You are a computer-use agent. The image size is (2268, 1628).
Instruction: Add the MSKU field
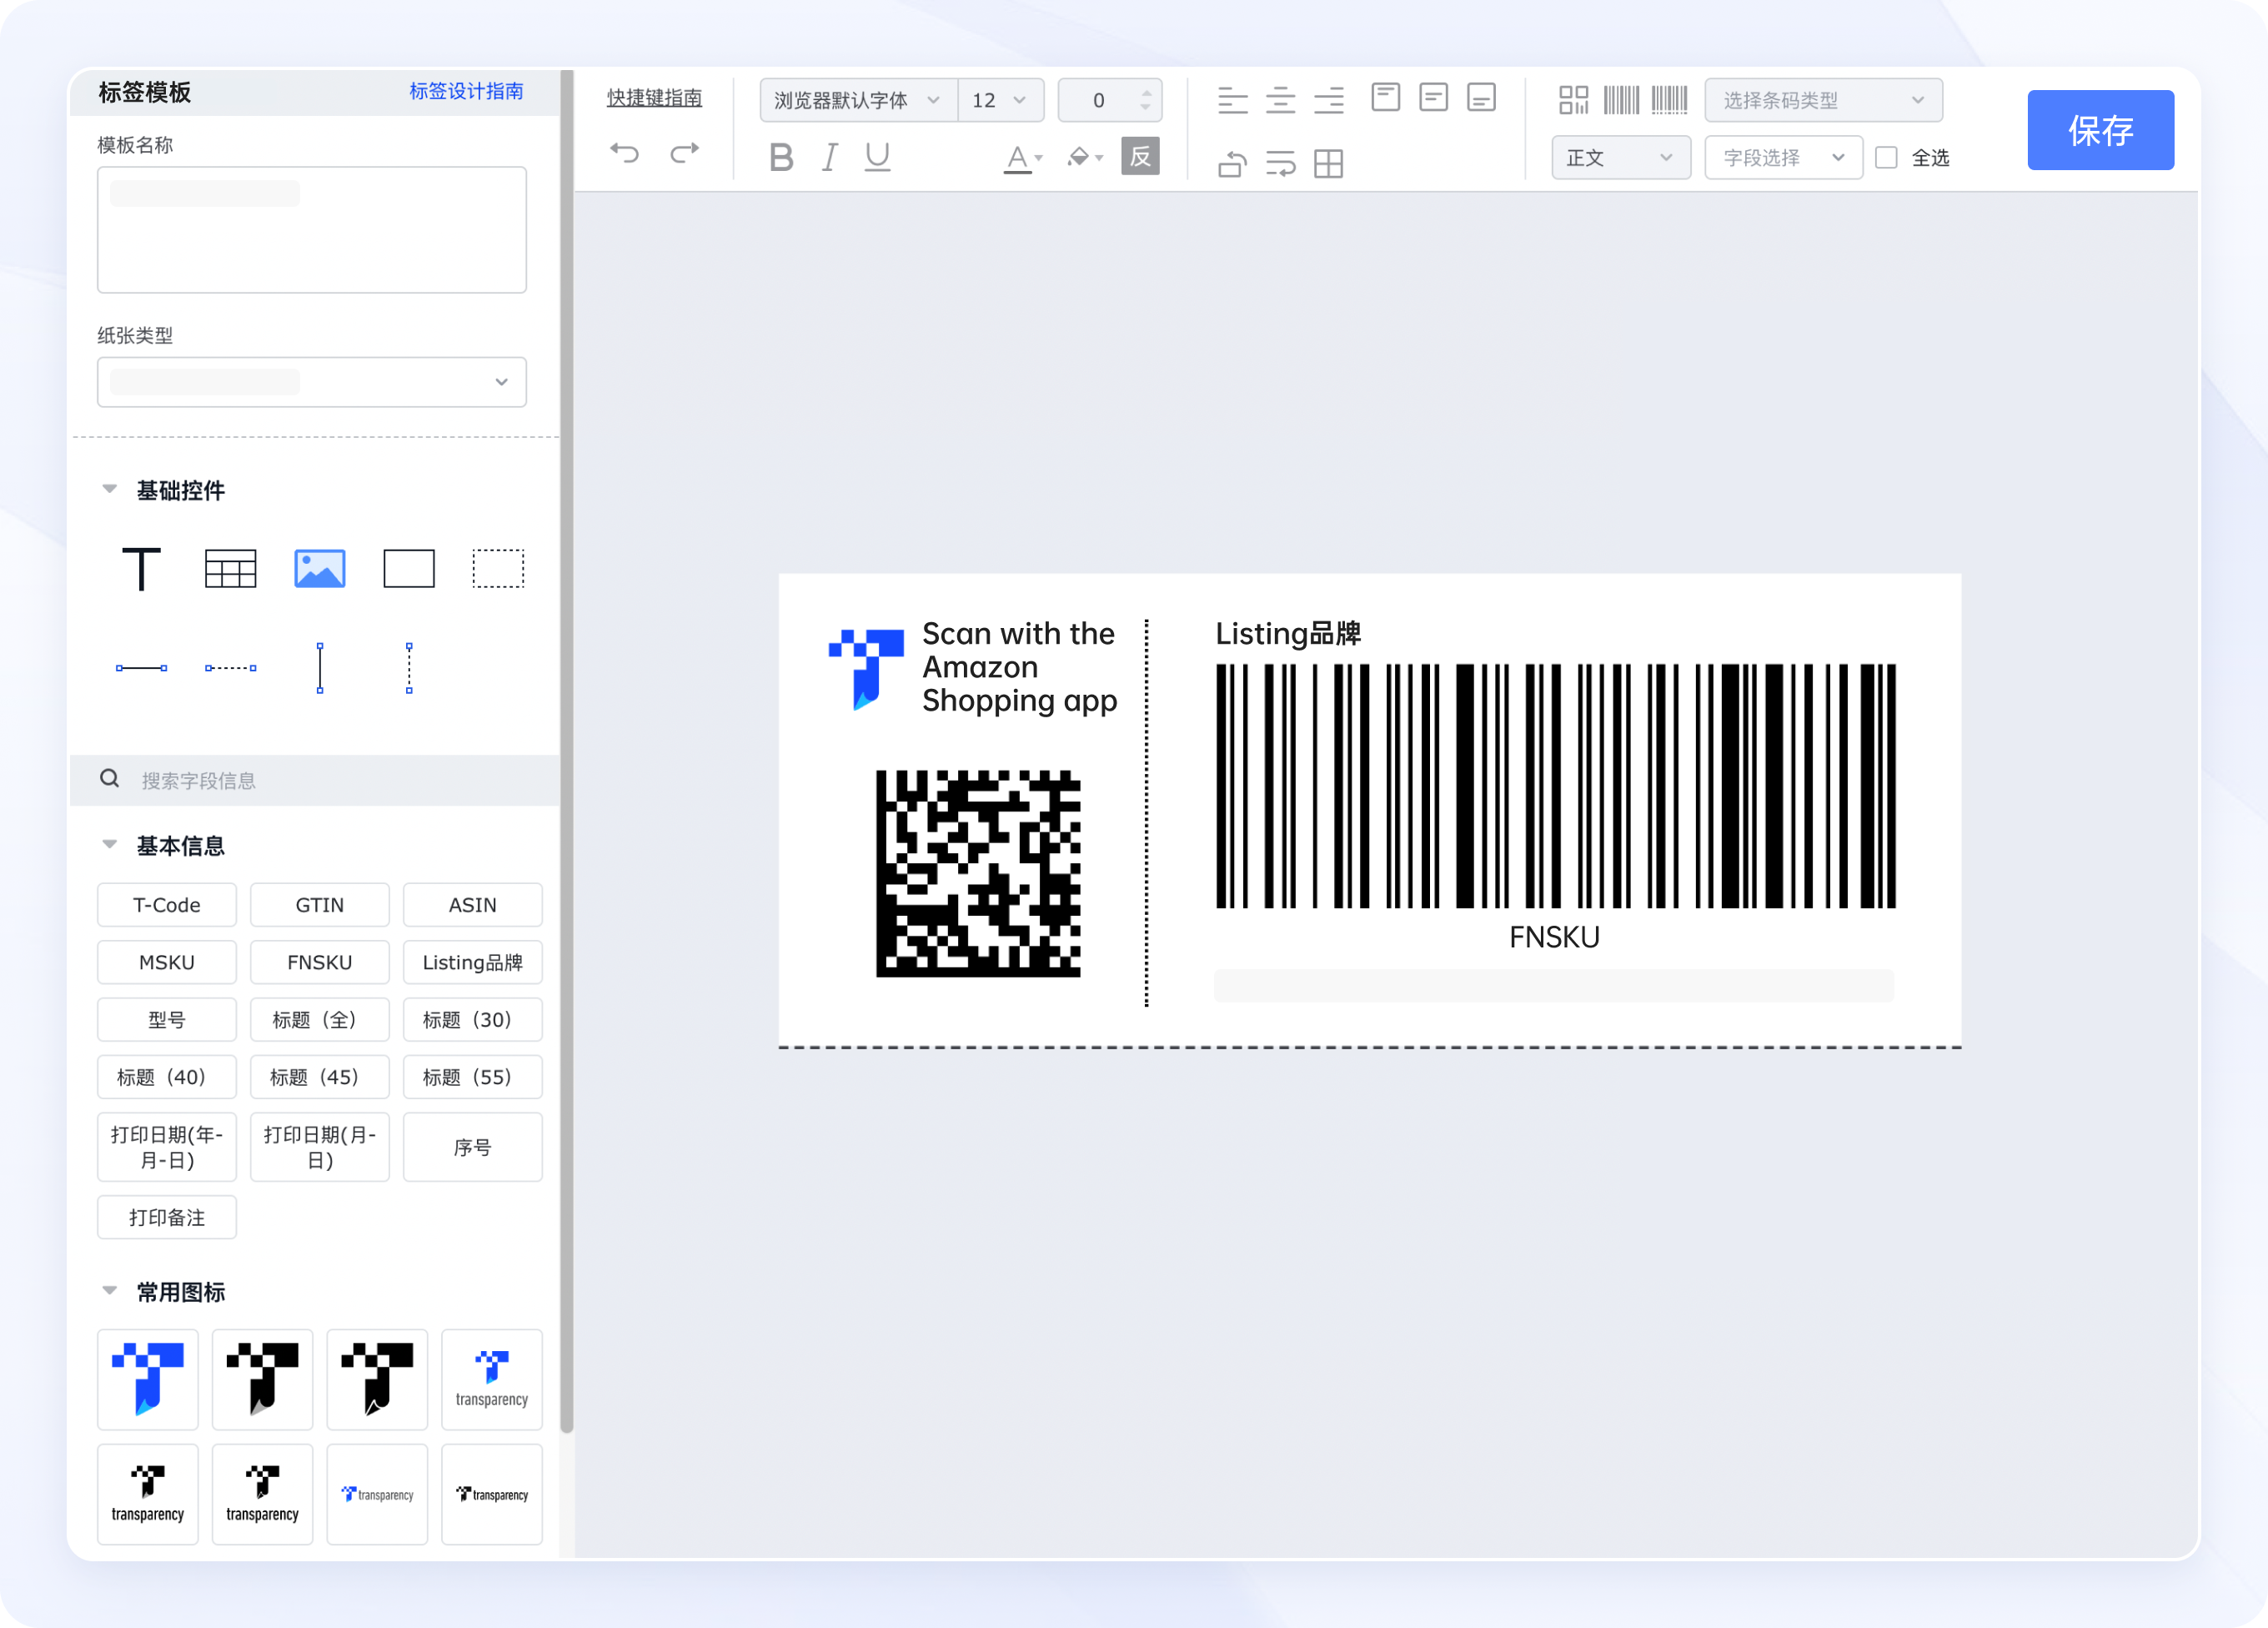(167, 962)
